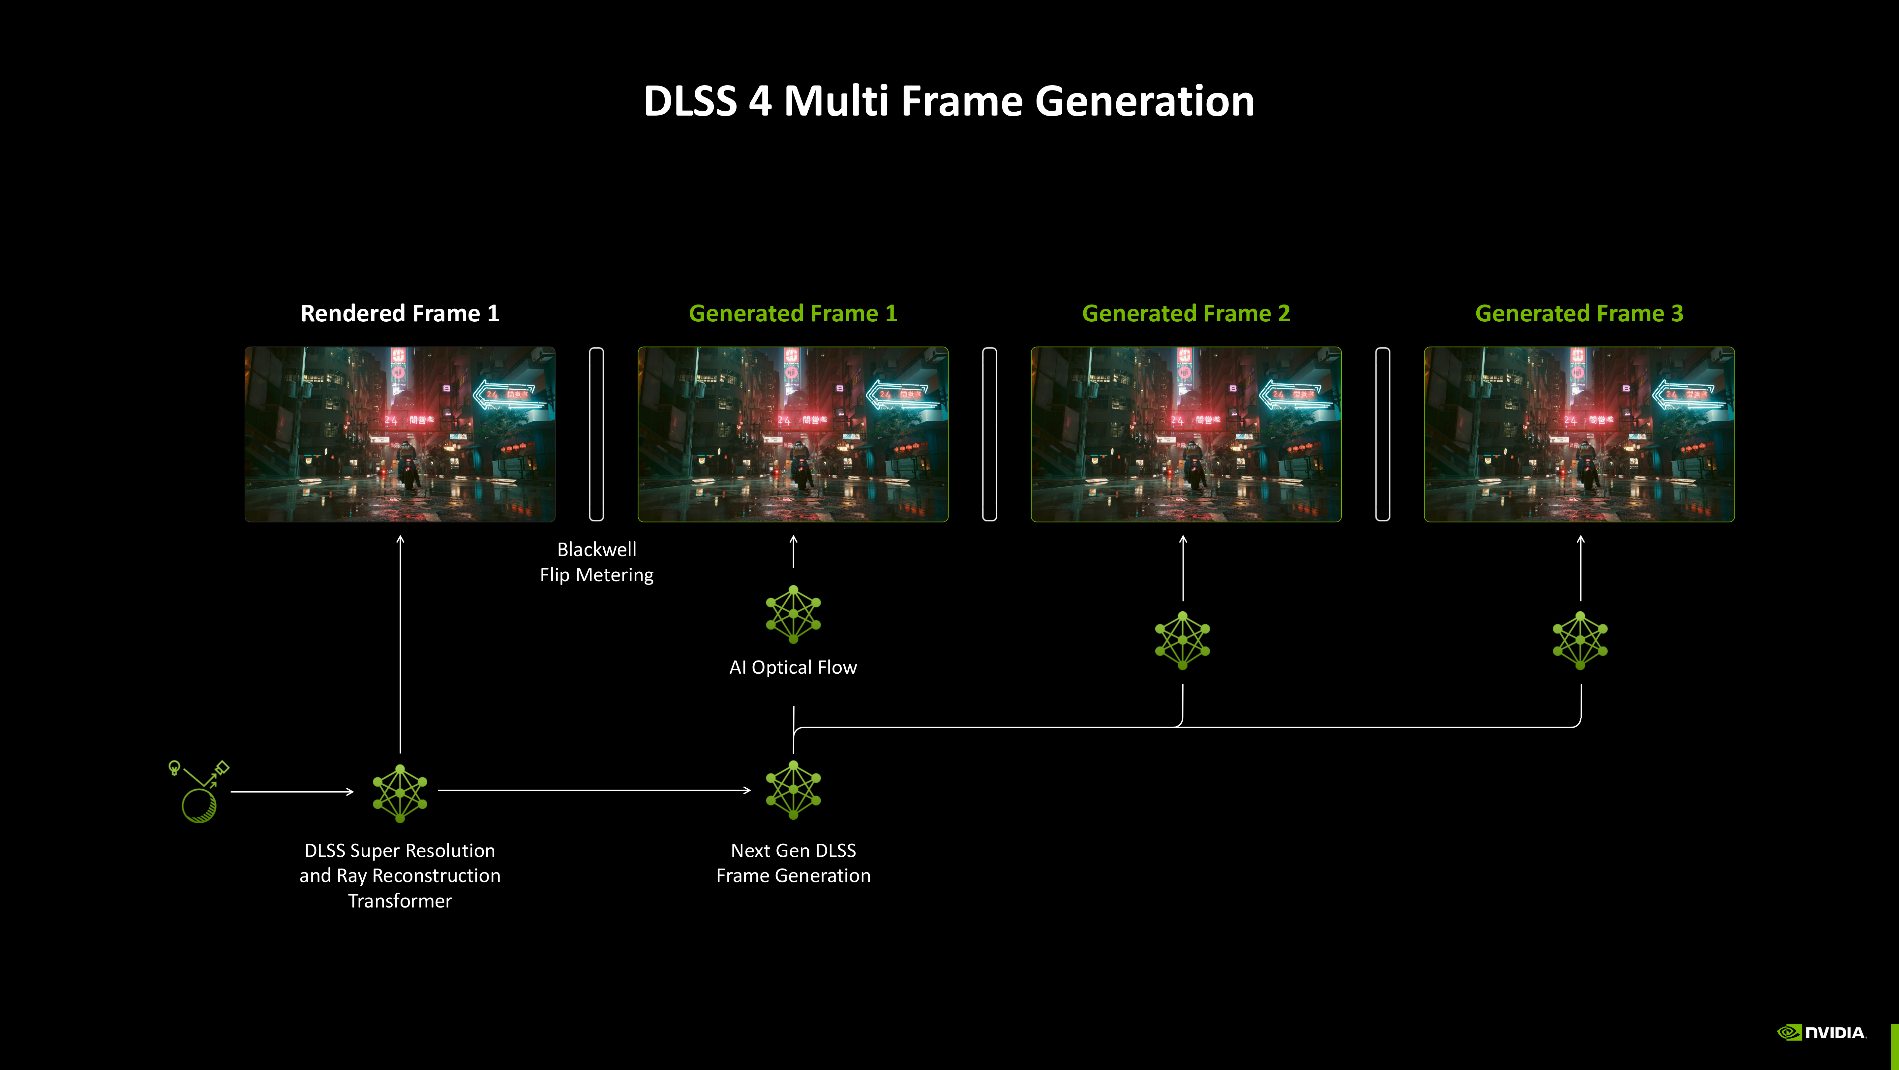Click the Rendered Frame 1 heading

400,313
